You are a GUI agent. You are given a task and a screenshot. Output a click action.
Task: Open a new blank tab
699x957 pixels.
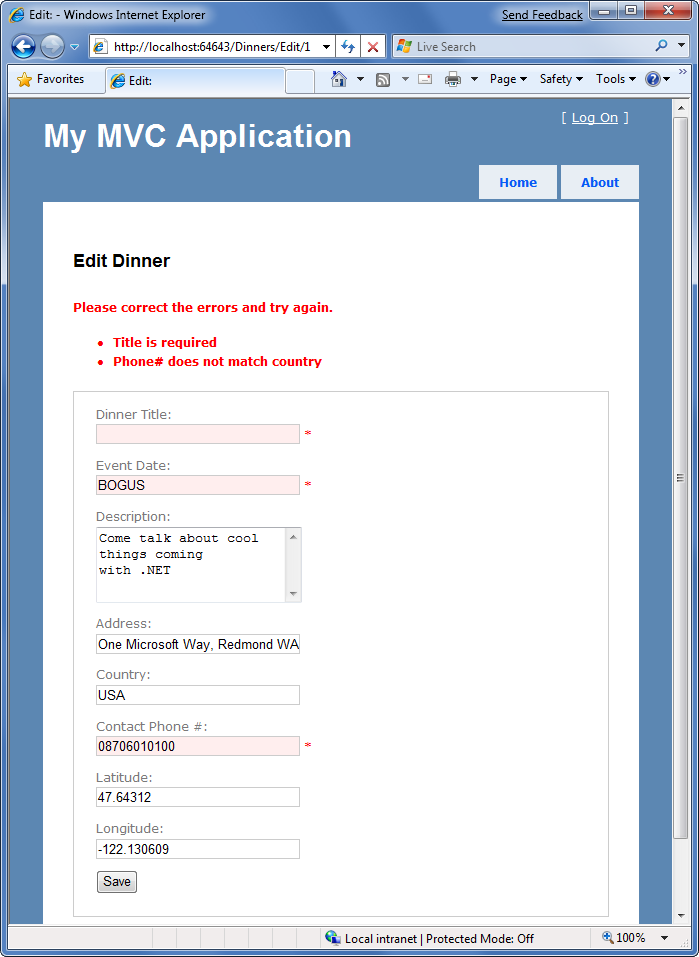(300, 81)
